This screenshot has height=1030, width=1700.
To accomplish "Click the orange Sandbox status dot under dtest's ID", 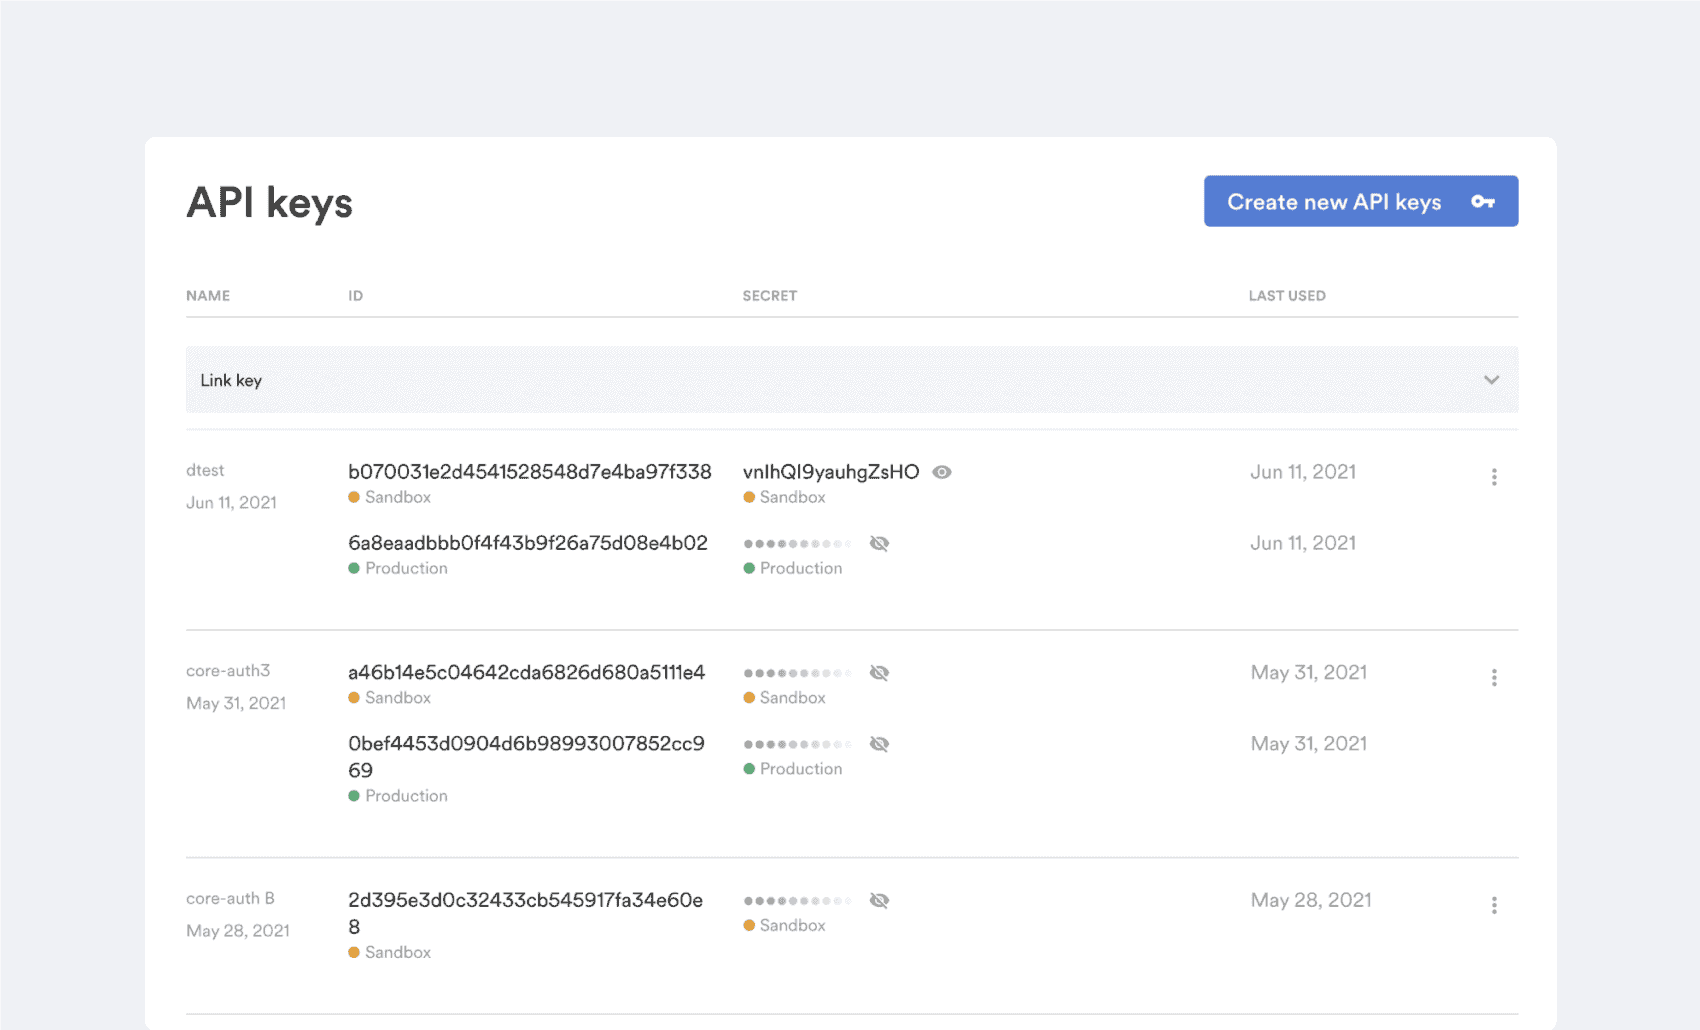I will (354, 497).
